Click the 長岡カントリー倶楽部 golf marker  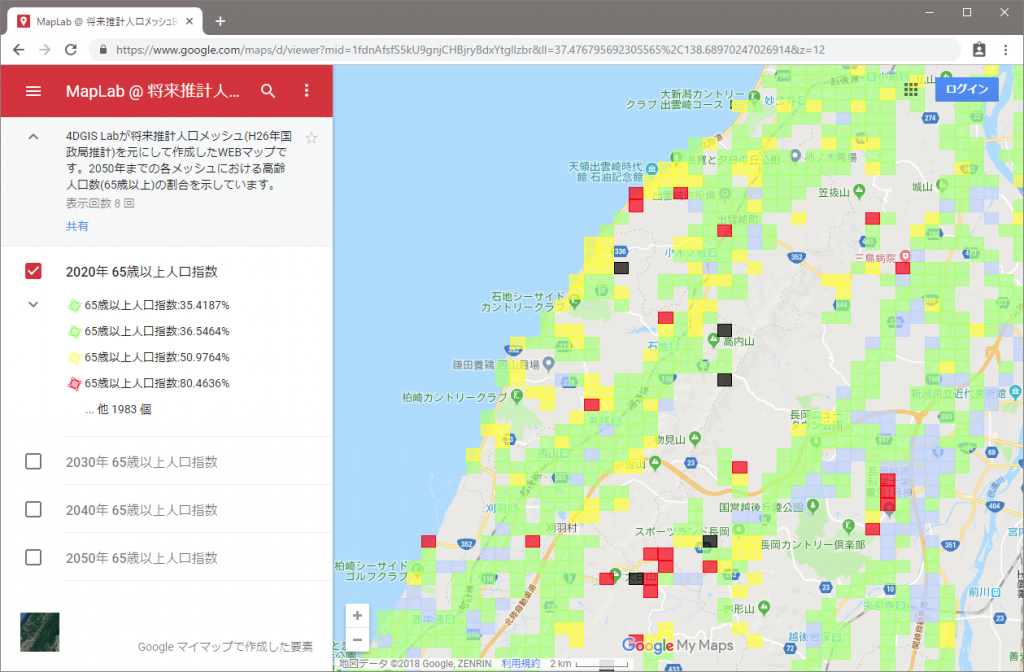[x=848, y=525]
